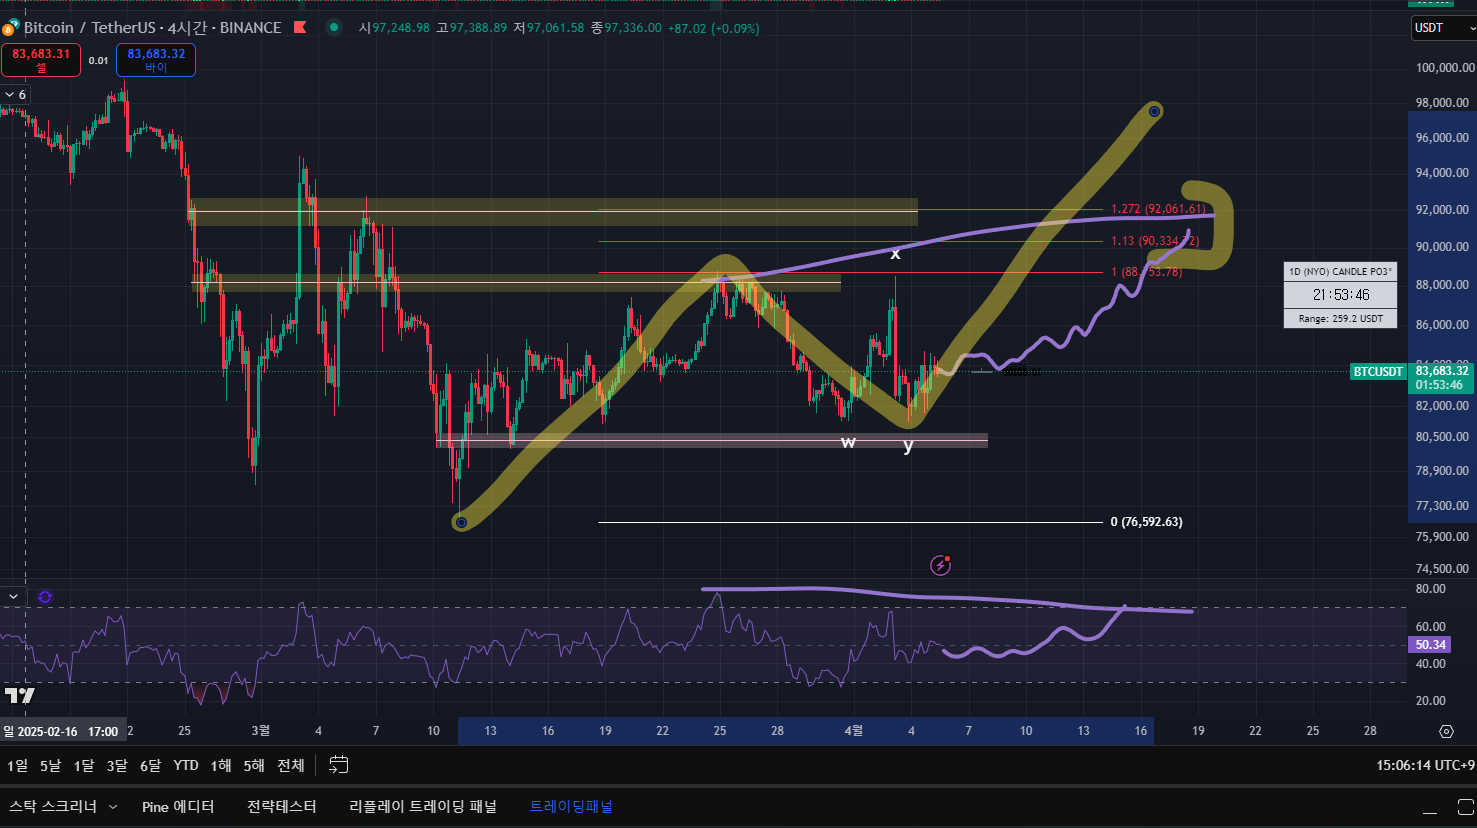Viewport: 1477px width, 828px height.
Task: Maximize the bottom panel
Action: [1465, 806]
